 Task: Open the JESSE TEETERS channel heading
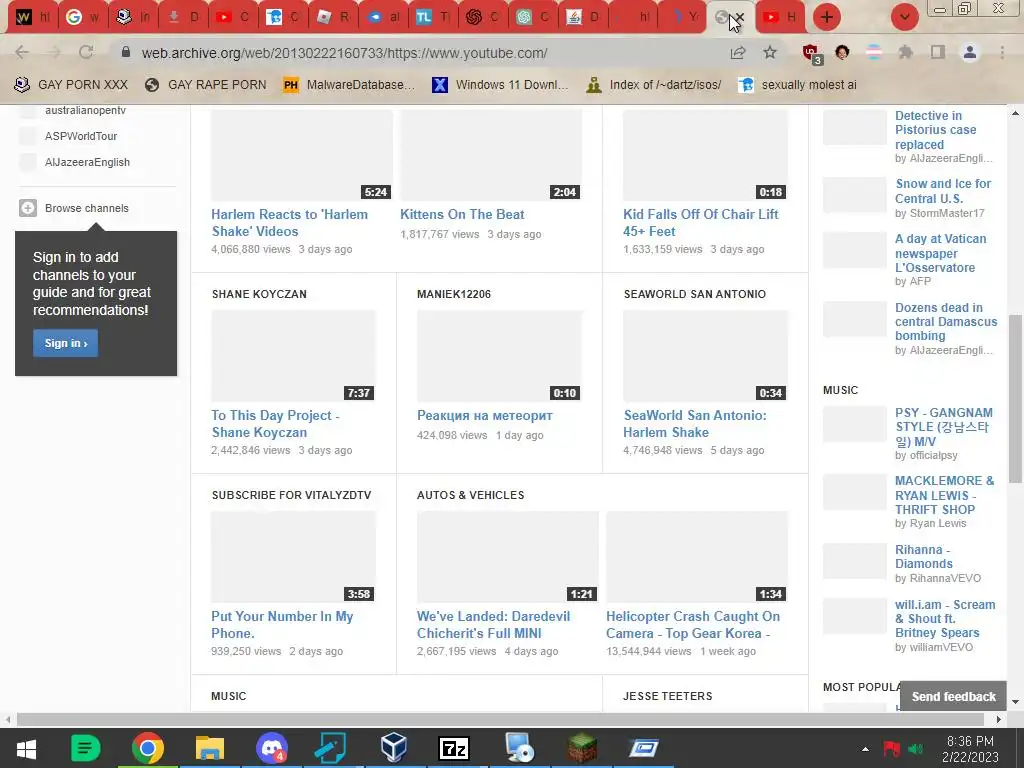(x=667, y=696)
